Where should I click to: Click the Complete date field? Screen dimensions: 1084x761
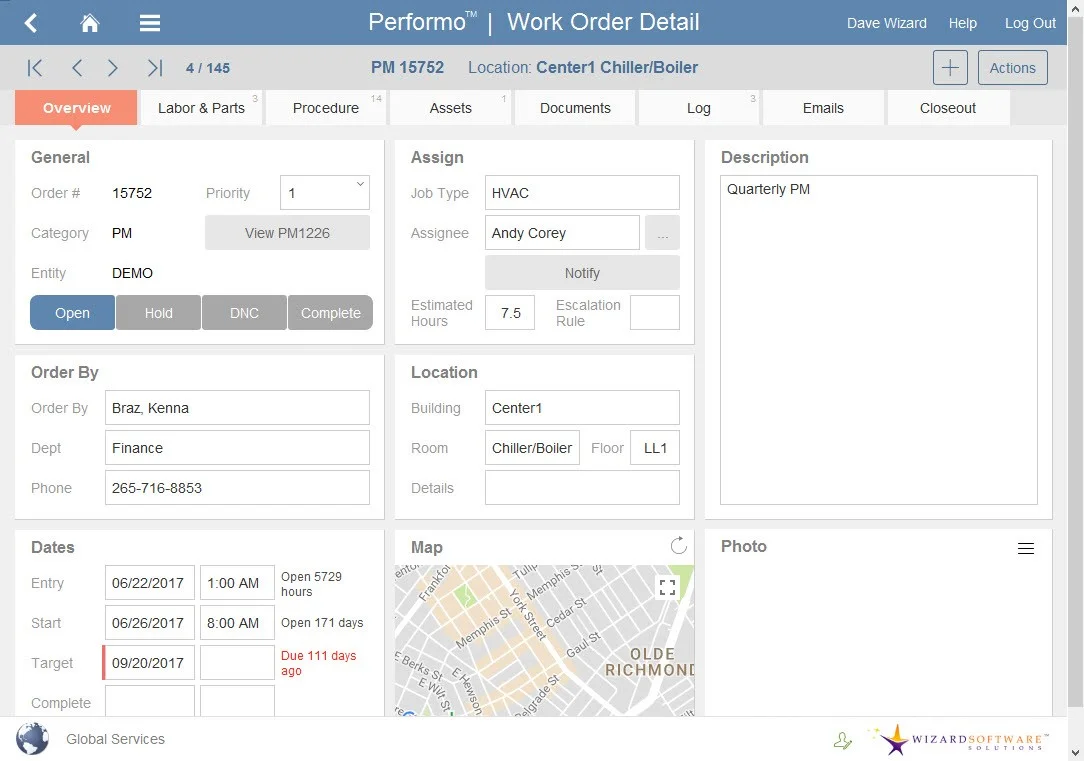(149, 701)
